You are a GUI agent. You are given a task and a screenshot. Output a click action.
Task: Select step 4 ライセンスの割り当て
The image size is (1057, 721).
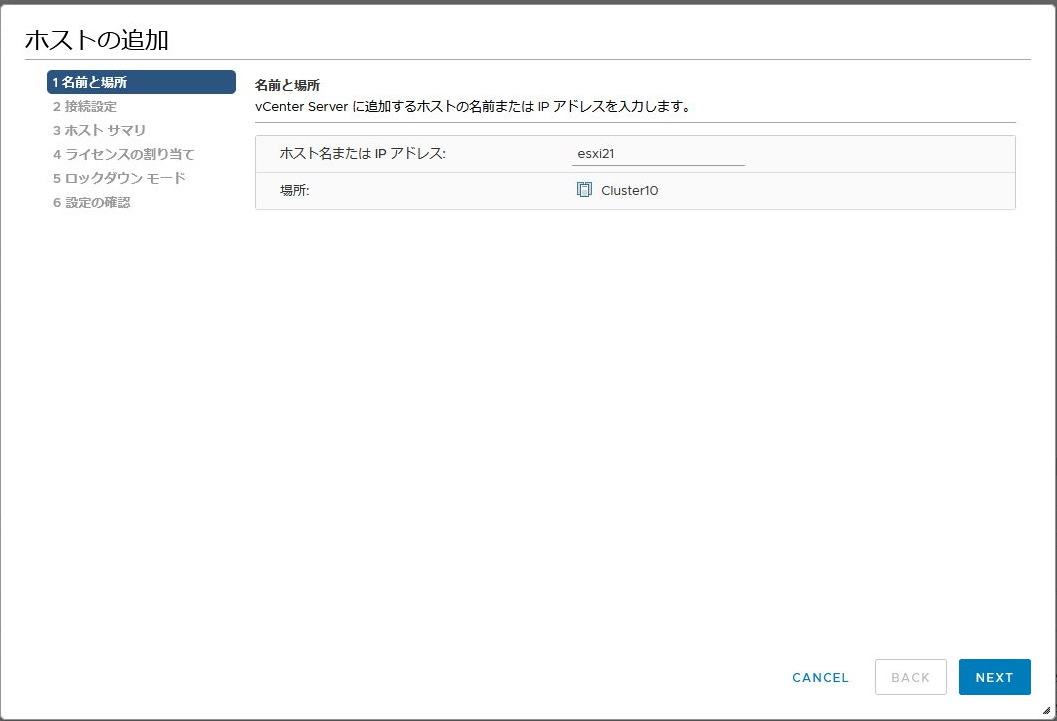pyautogui.click(x=123, y=154)
